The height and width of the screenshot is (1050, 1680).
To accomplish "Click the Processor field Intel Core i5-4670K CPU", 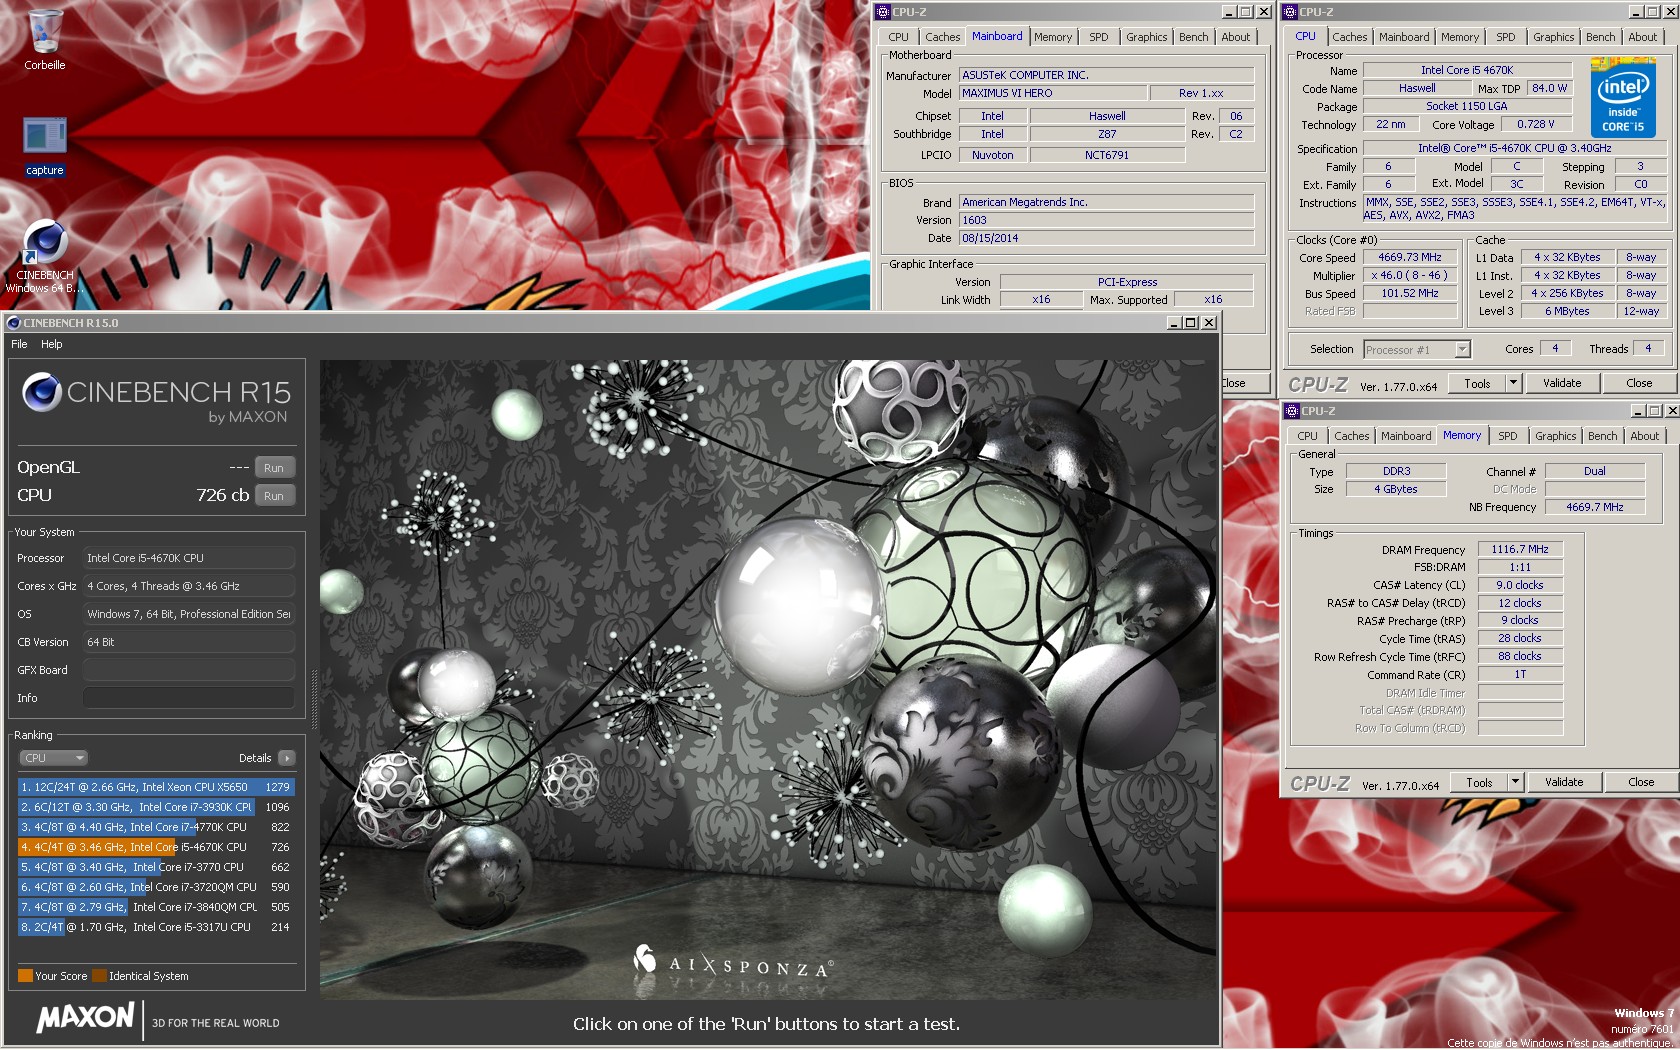I will pyautogui.click(x=189, y=558).
